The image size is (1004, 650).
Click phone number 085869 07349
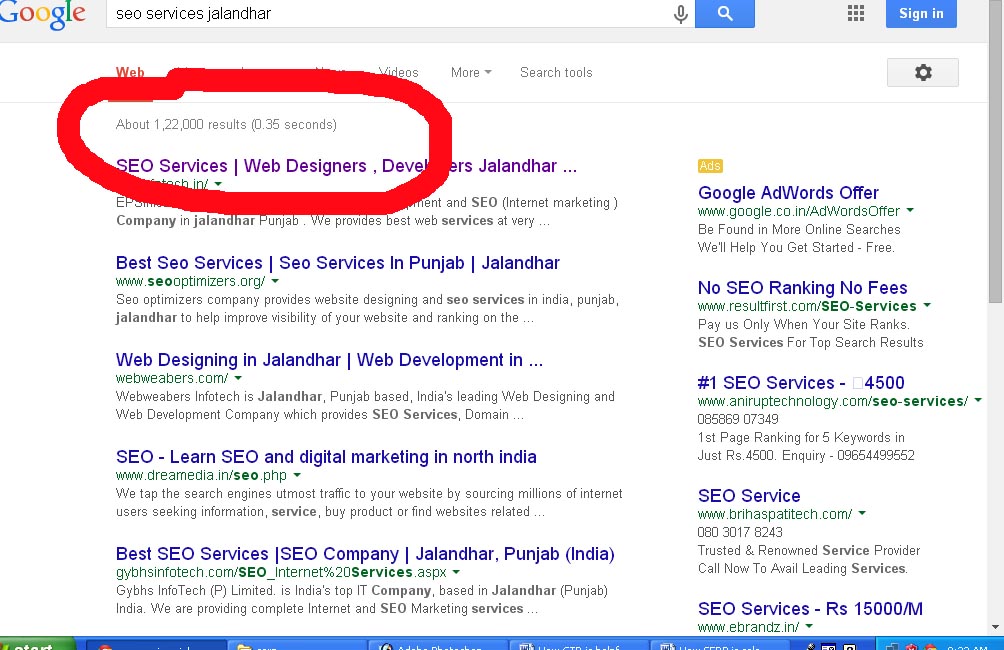point(738,419)
